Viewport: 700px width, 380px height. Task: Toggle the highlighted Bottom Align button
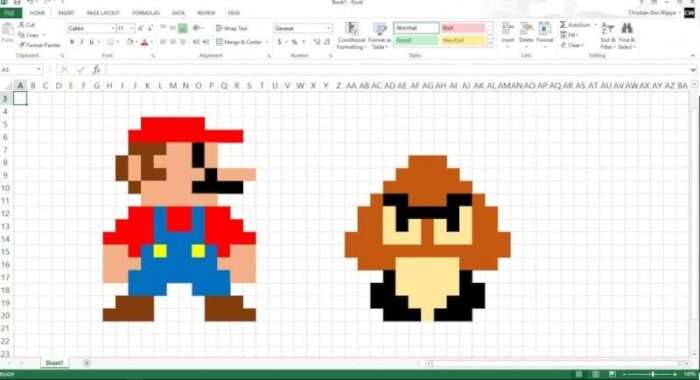pos(183,29)
